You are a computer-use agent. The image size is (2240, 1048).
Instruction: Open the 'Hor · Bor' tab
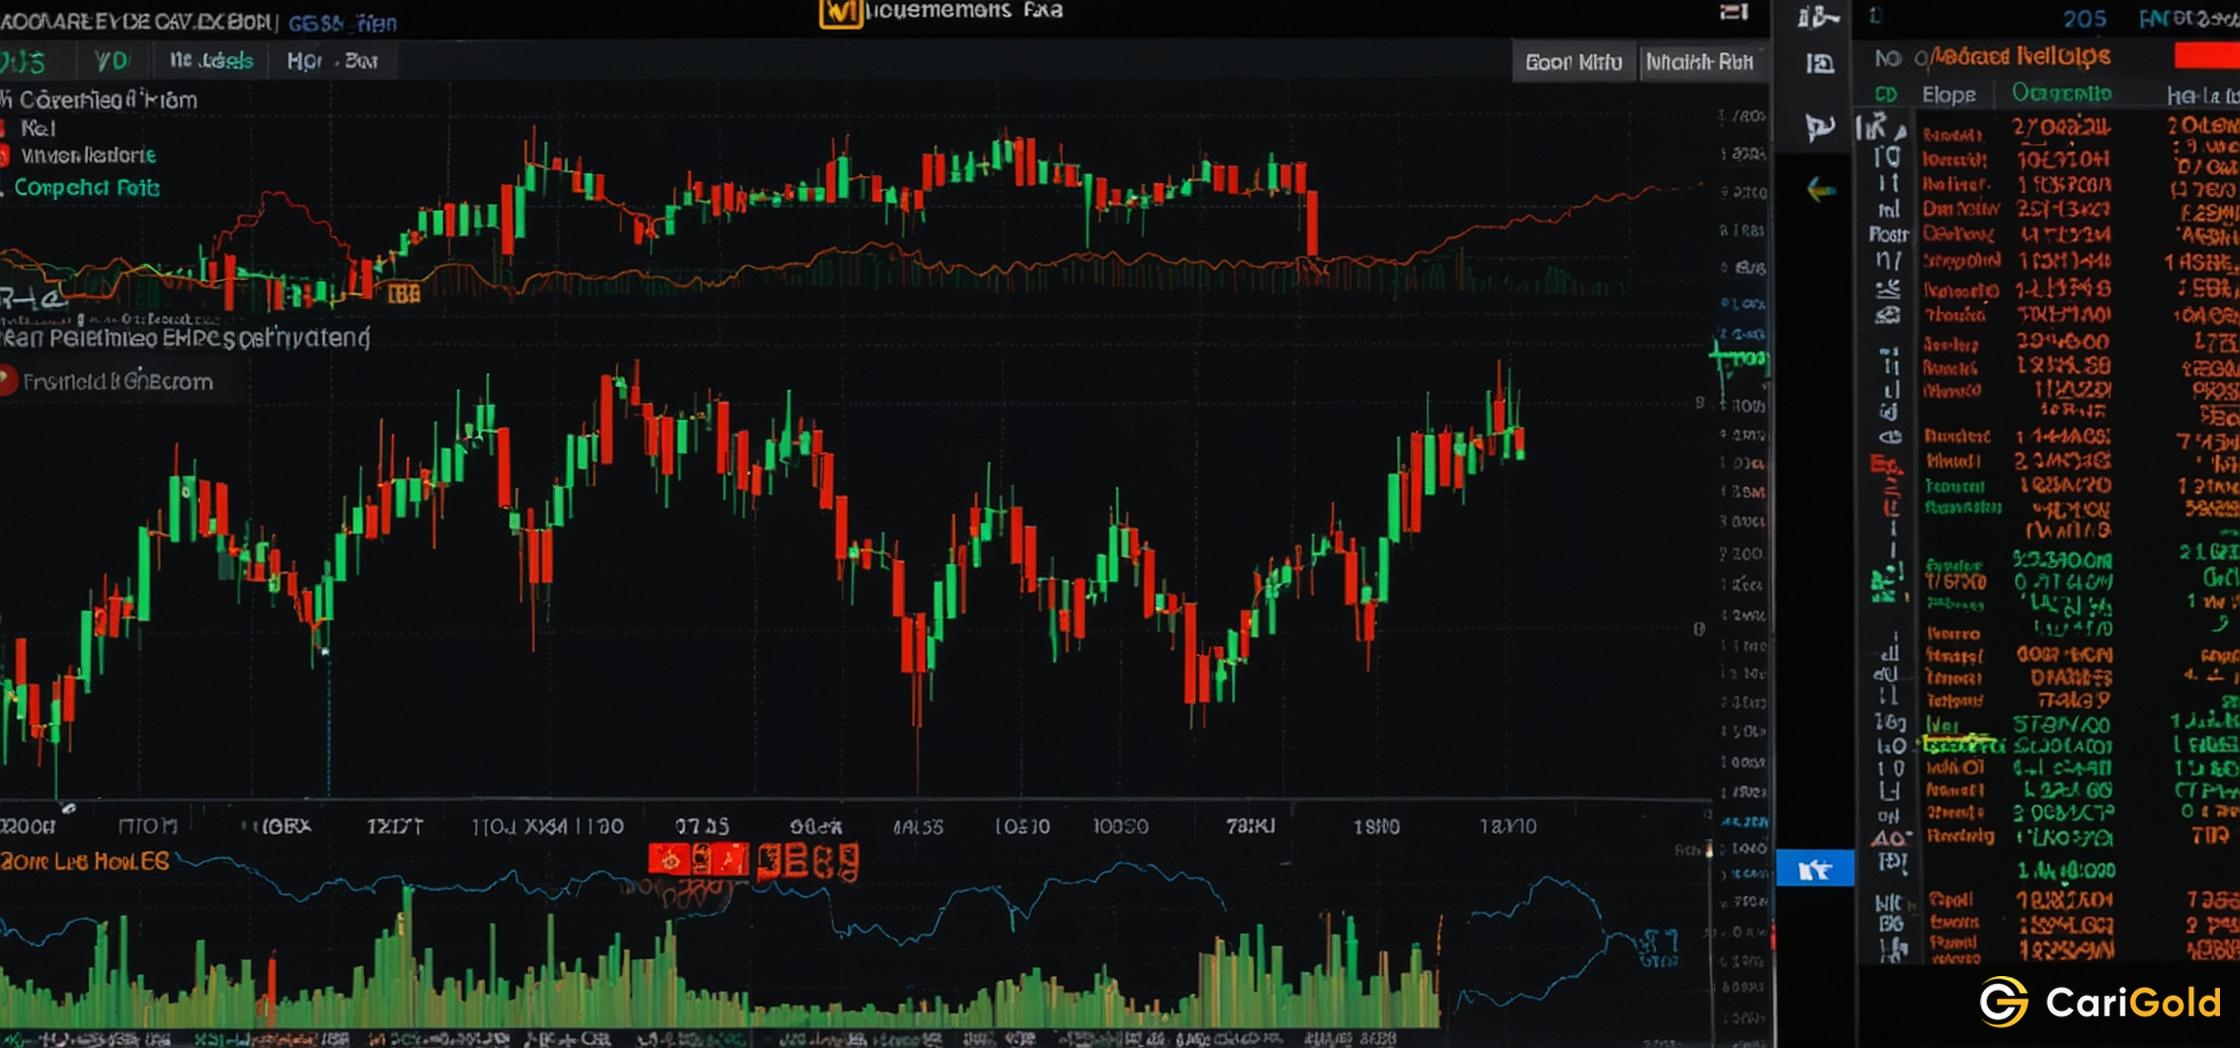[332, 61]
